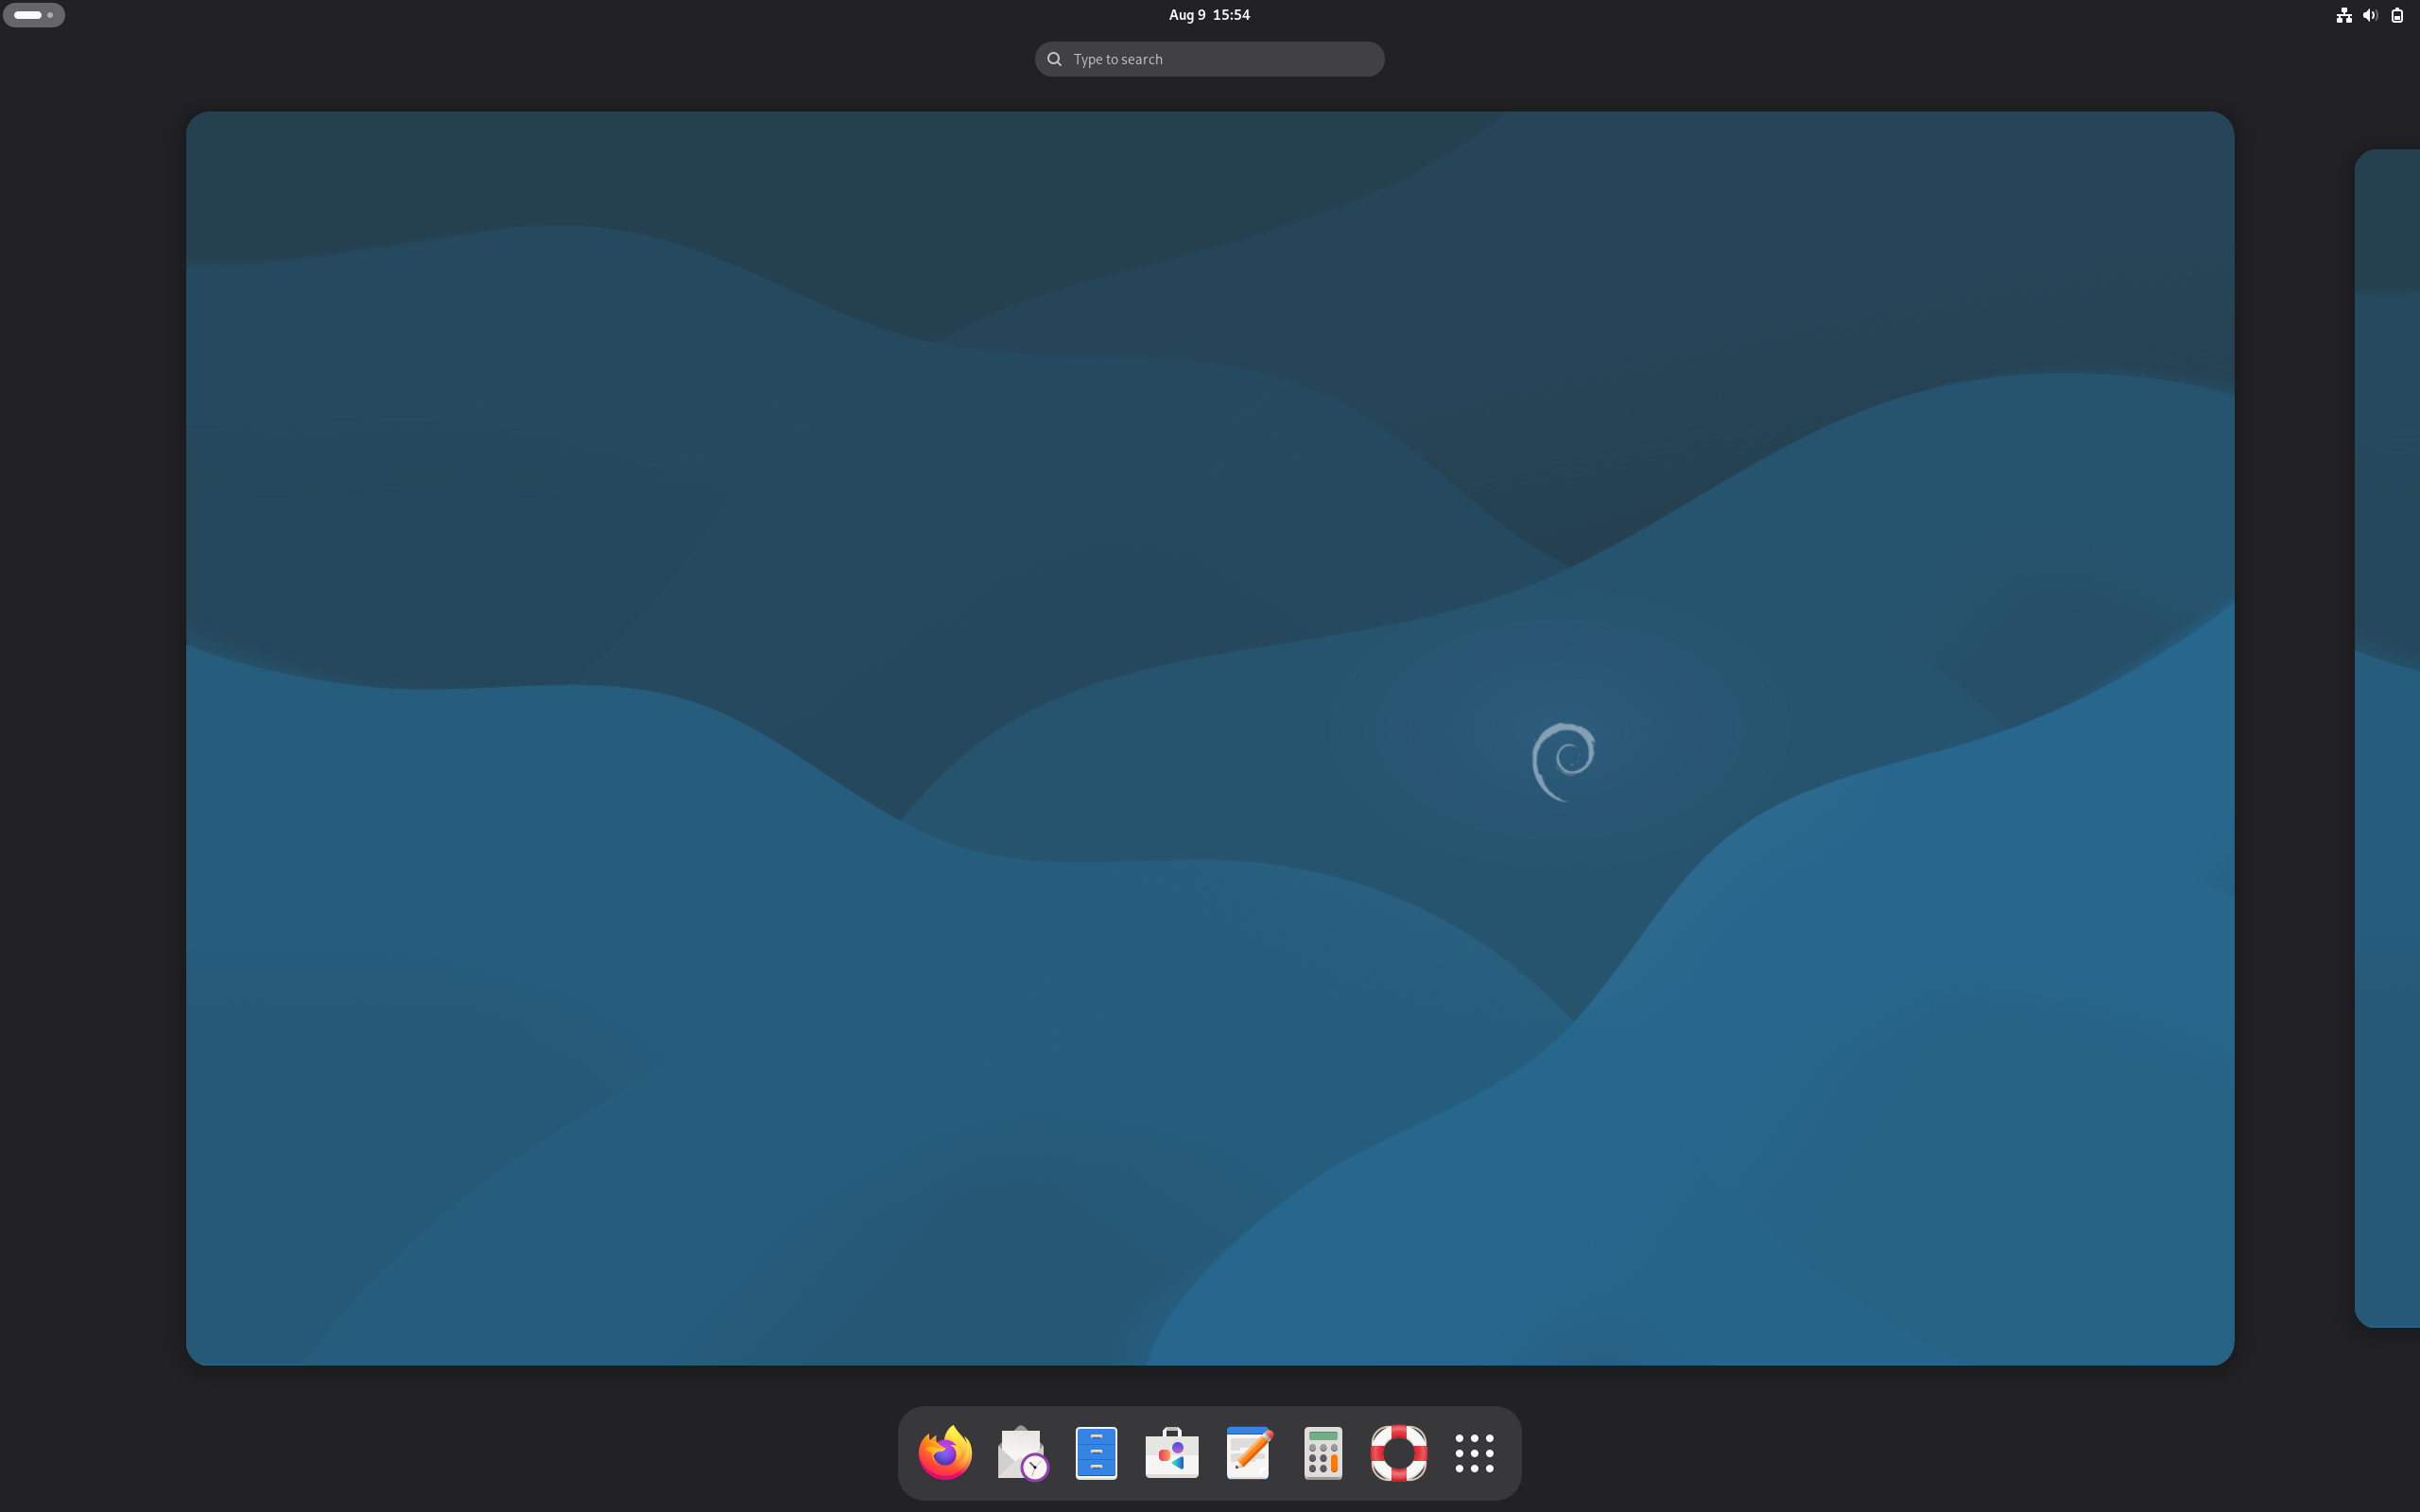
Task: Click the second workspace dot on the pill
Action: [x=52, y=14]
